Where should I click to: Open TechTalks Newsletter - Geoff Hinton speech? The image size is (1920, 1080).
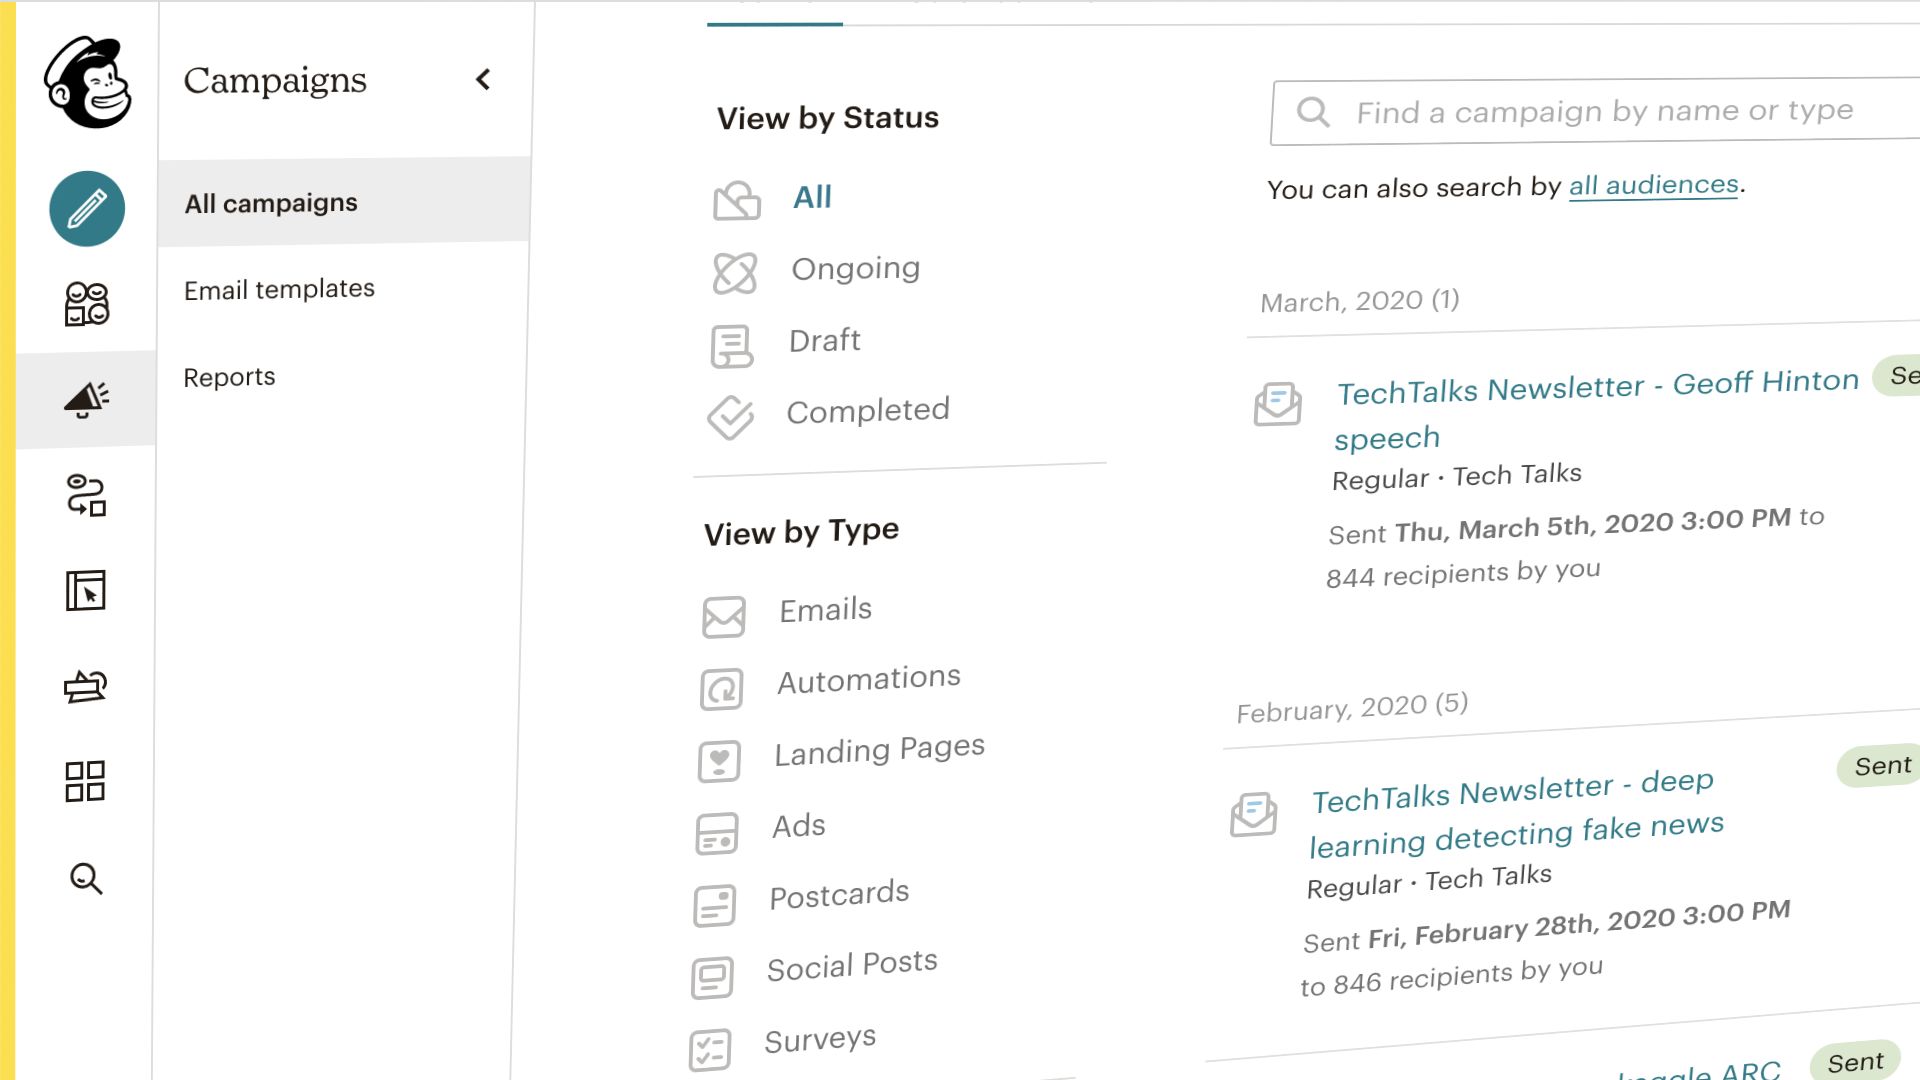click(x=1596, y=410)
